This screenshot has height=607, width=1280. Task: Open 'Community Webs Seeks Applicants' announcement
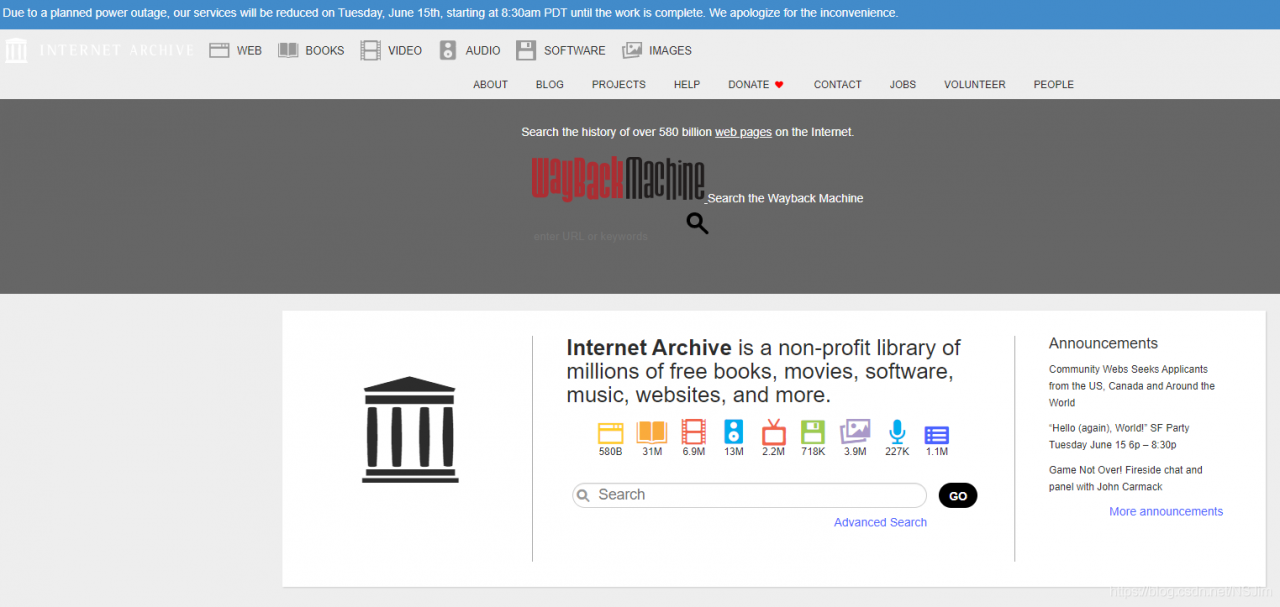(x=1132, y=386)
